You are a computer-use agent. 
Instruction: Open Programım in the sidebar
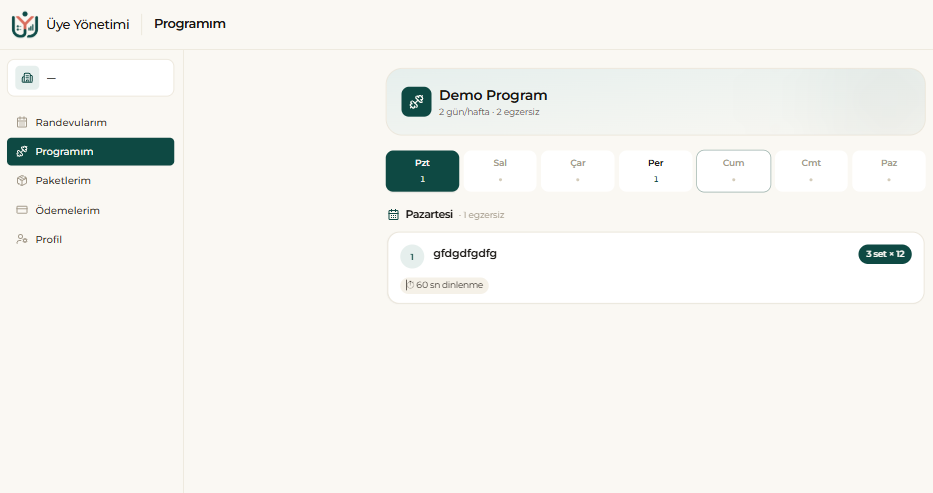click(90, 152)
